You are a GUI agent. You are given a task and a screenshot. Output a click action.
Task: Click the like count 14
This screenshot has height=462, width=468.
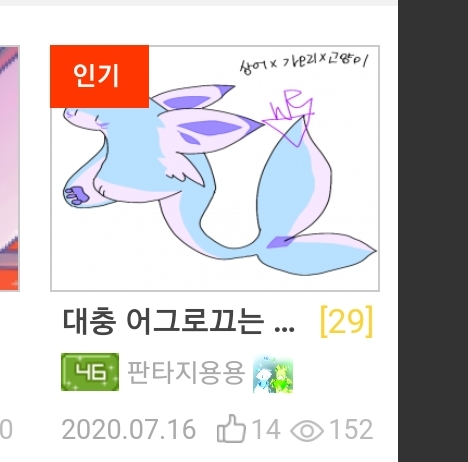[266, 429]
